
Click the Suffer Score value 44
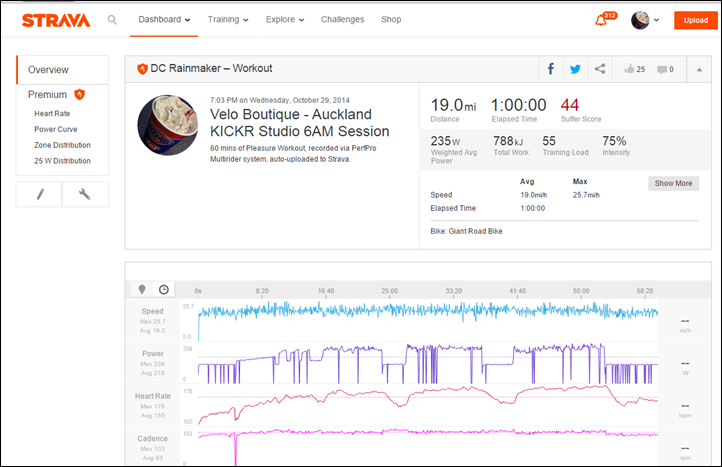tap(570, 105)
